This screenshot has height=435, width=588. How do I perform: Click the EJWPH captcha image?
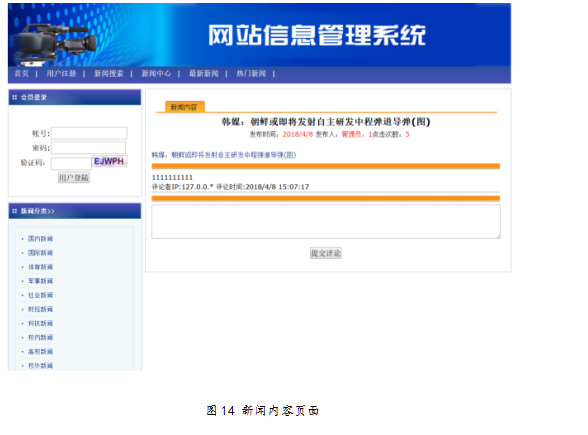(x=109, y=161)
